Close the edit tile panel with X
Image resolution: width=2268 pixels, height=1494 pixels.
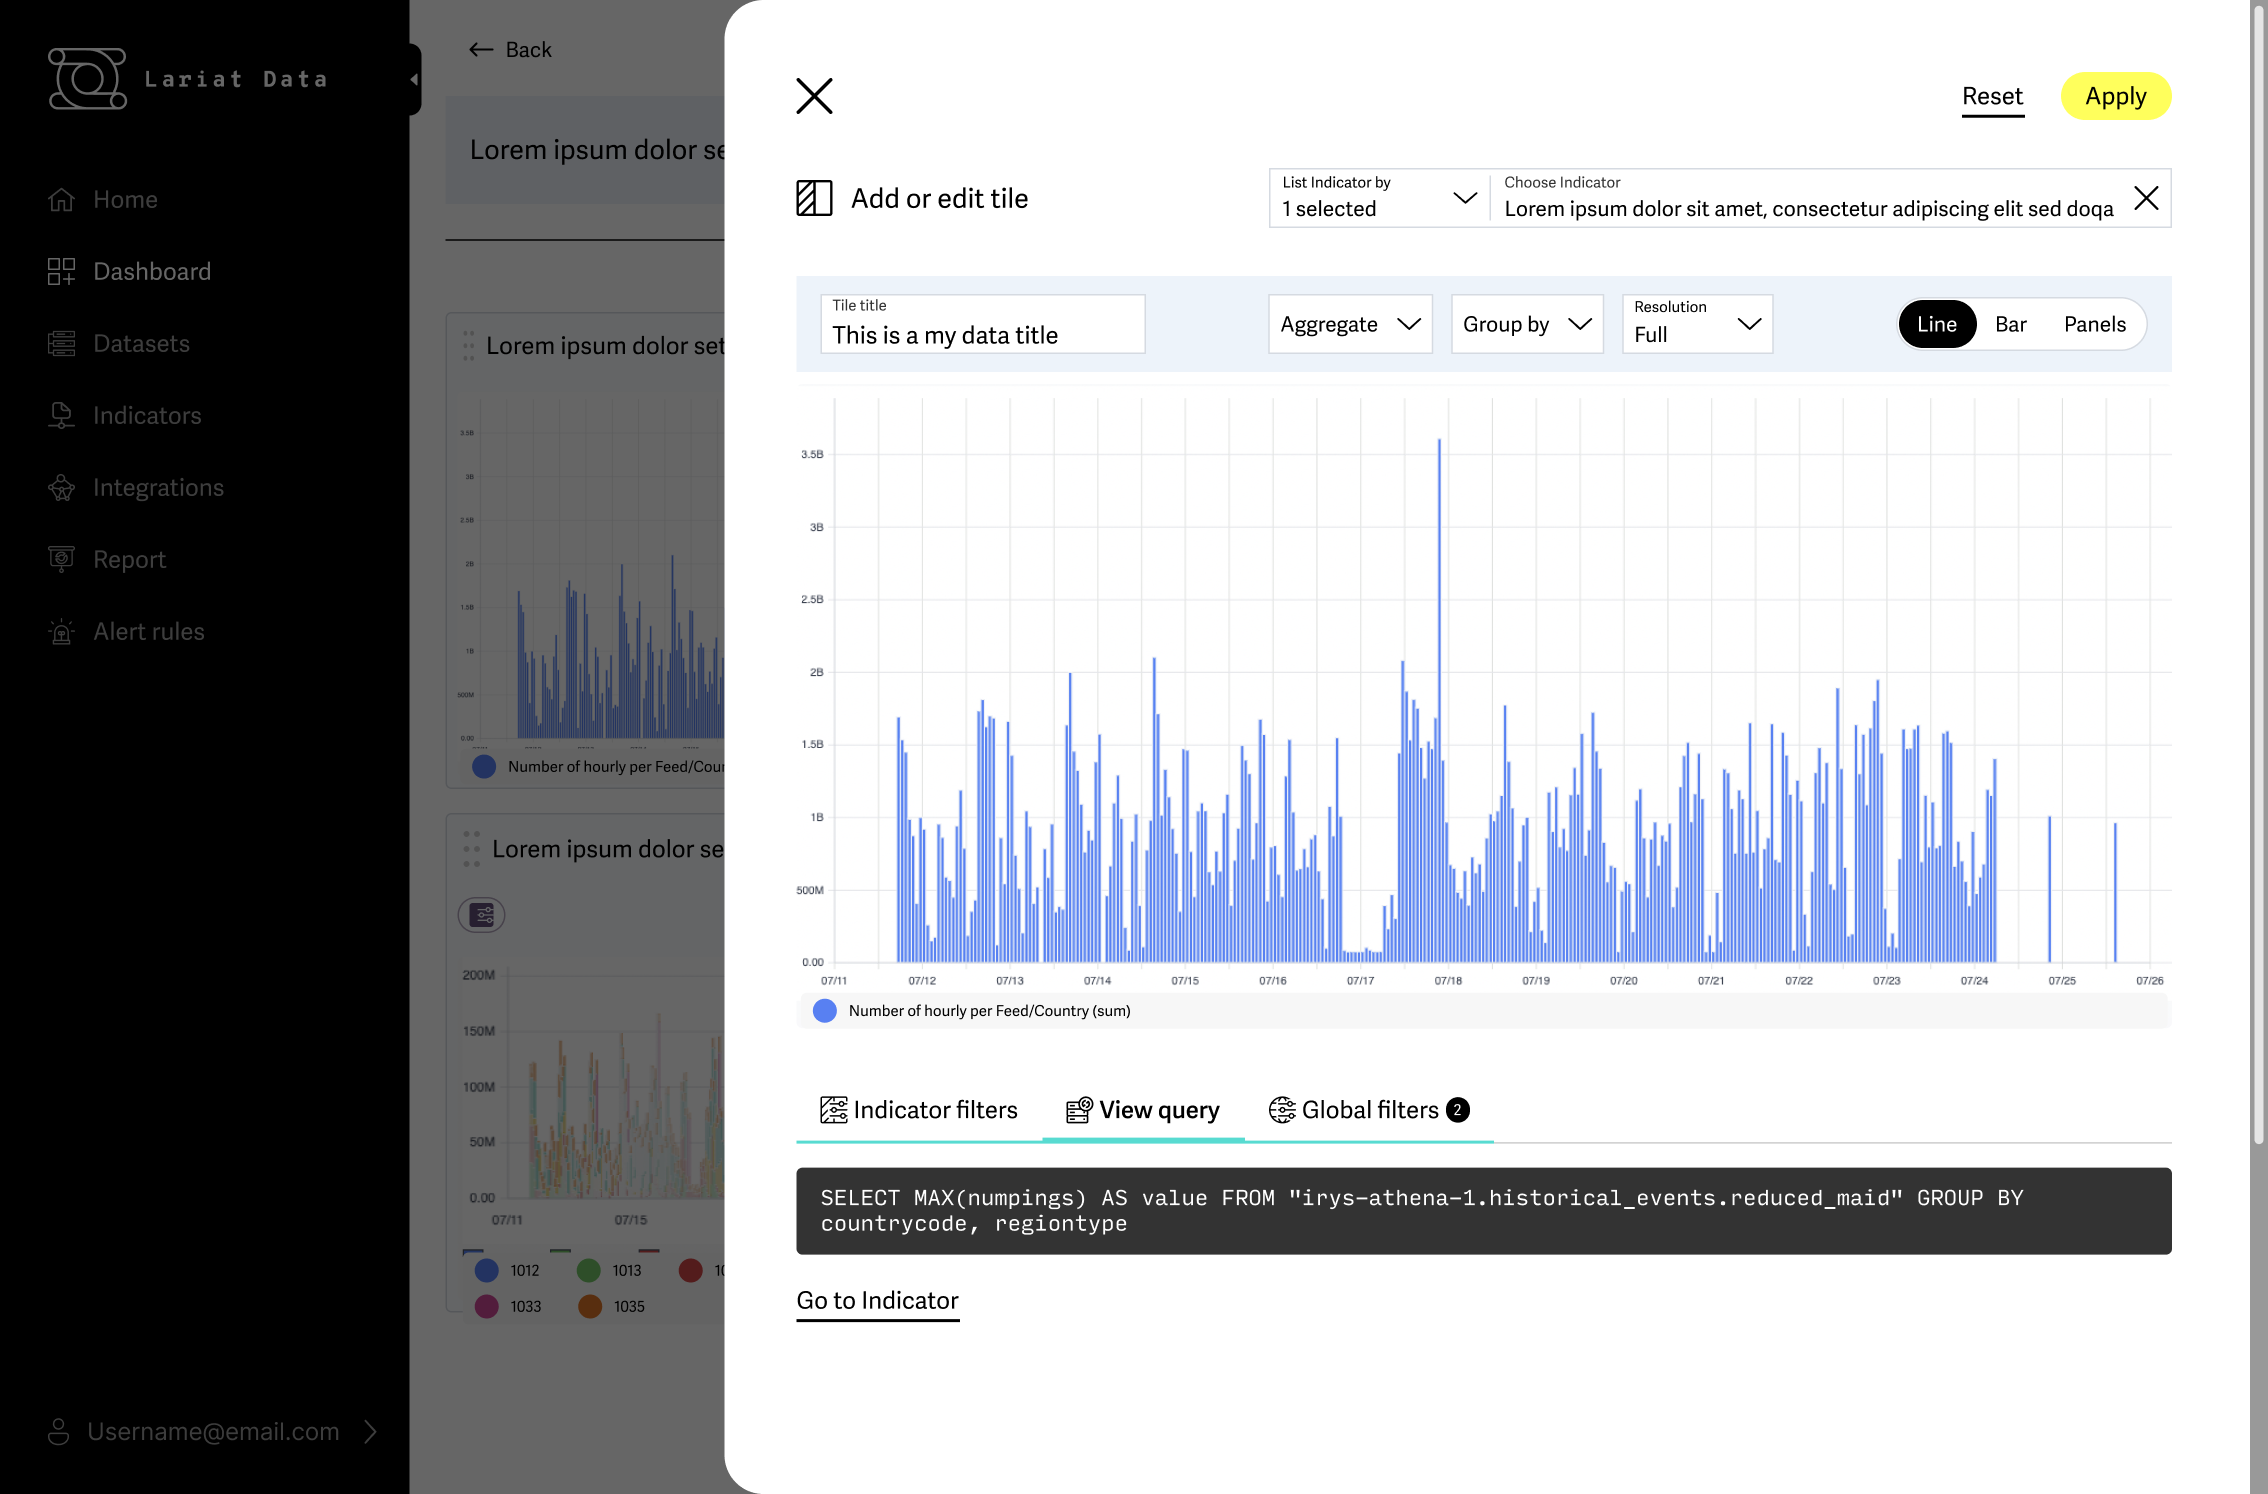(x=814, y=97)
